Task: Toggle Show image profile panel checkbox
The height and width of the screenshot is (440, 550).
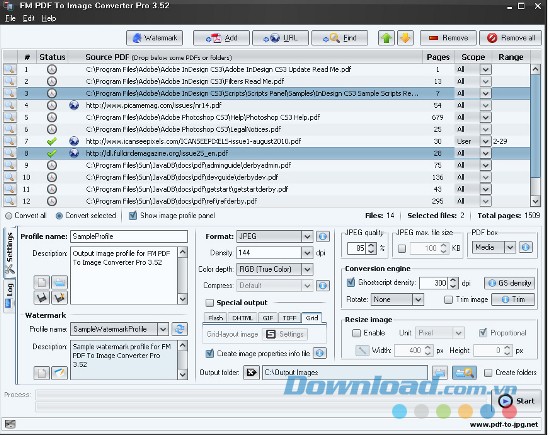Action: (x=133, y=216)
